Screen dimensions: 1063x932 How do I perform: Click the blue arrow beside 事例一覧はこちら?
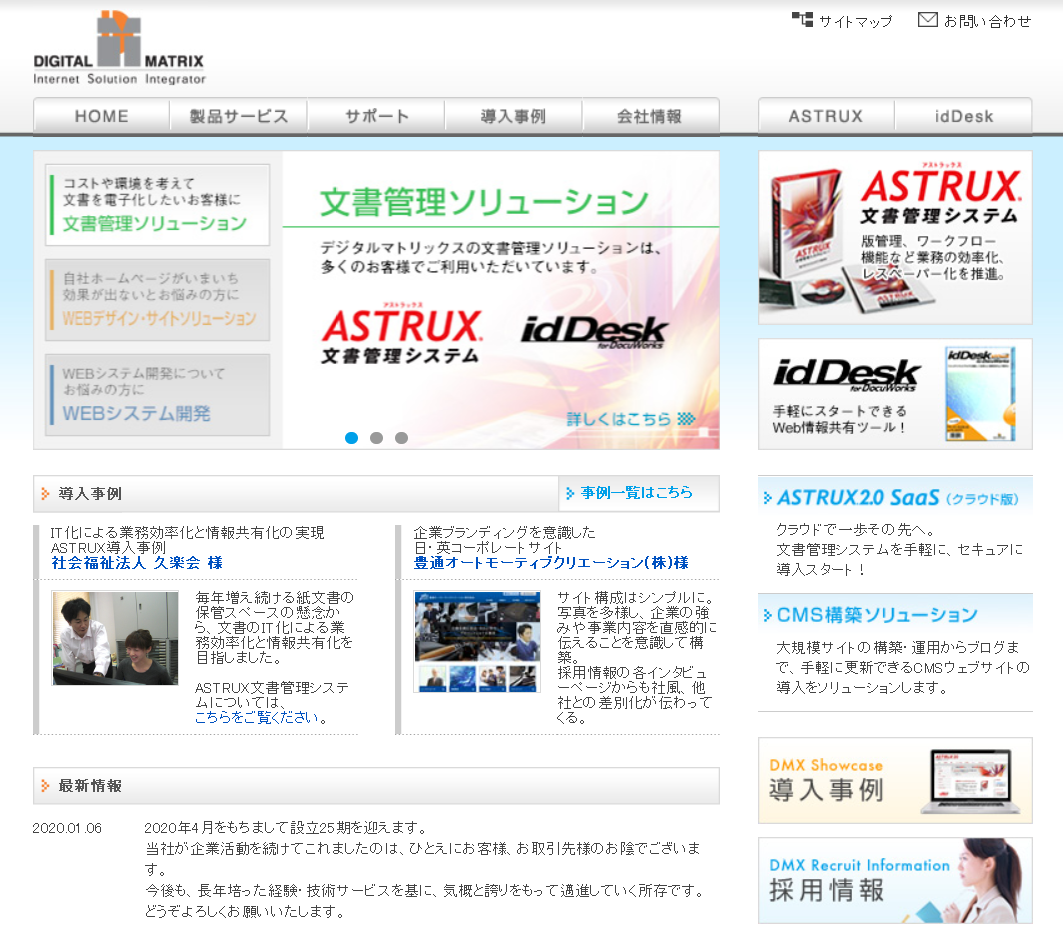pos(570,493)
